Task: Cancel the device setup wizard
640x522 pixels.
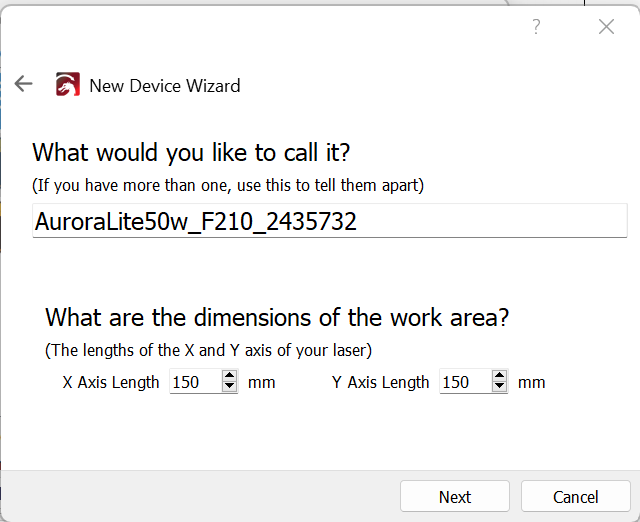Action: coord(576,496)
